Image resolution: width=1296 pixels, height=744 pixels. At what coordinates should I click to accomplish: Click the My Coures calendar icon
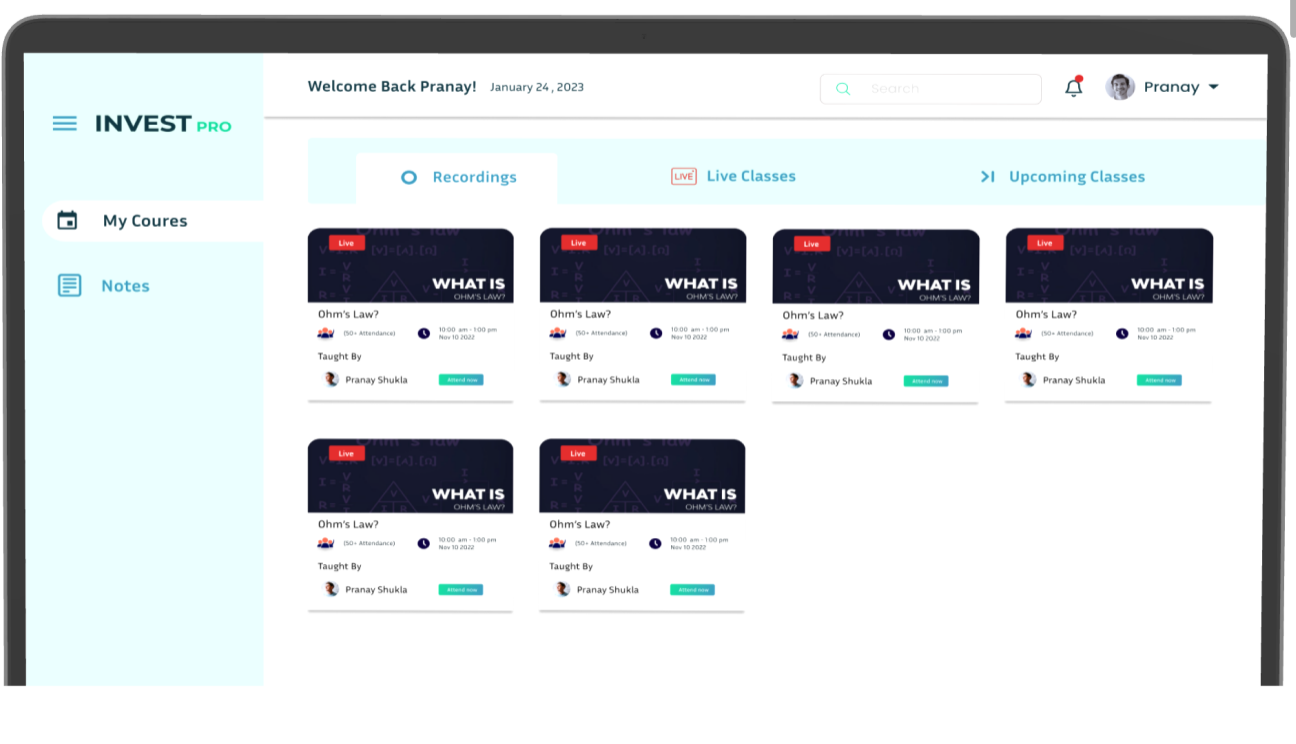[67, 221]
